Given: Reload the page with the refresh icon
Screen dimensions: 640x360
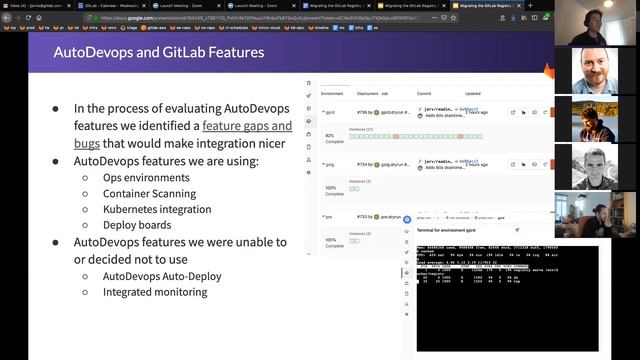Looking at the screenshot, I should [x=28, y=18].
